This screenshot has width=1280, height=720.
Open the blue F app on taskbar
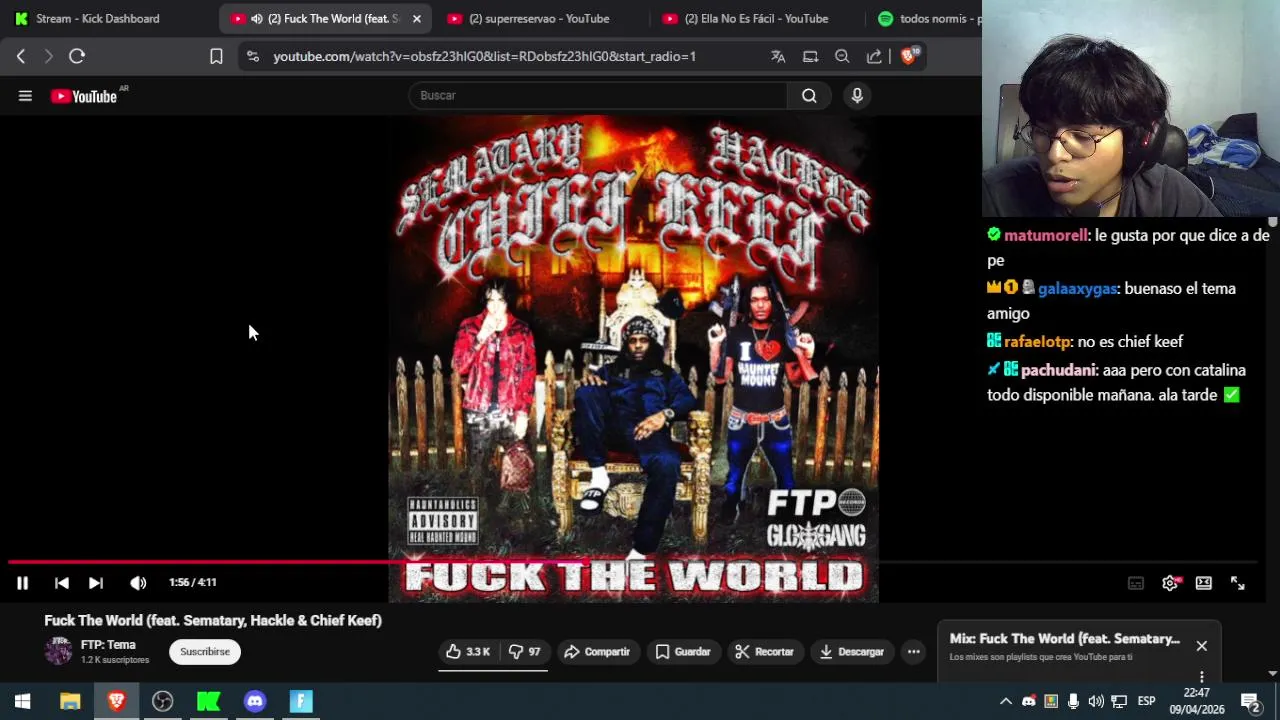click(x=301, y=702)
